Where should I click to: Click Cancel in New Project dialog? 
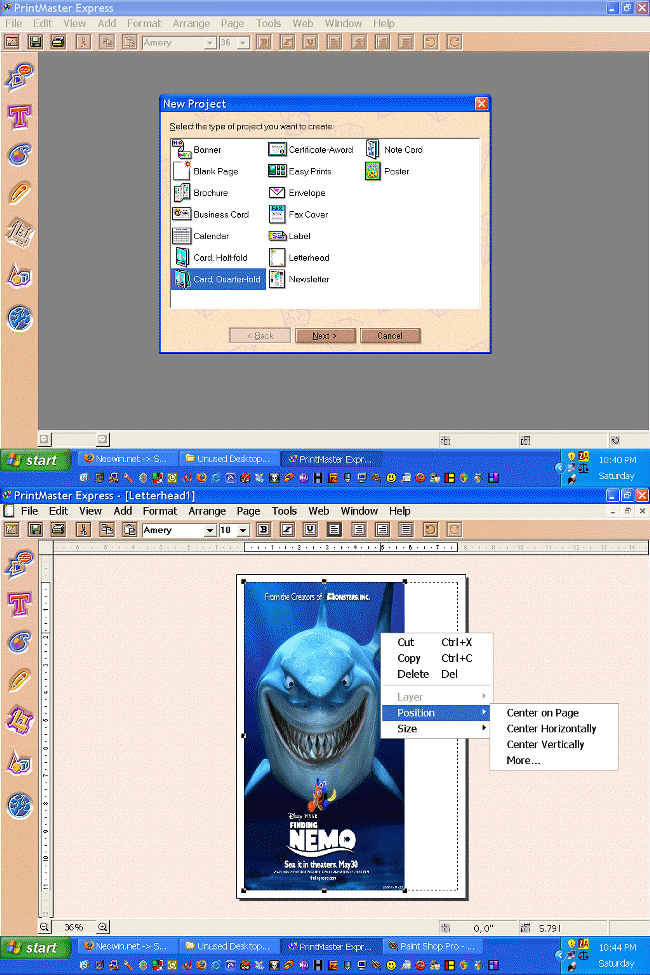pyautogui.click(x=390, y=336)
